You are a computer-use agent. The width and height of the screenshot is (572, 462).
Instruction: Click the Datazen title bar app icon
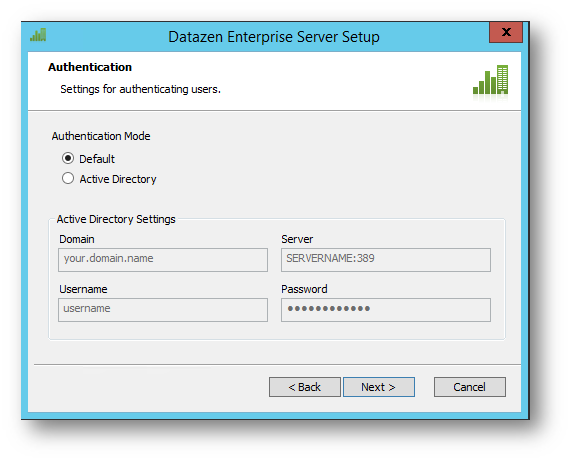[38, 35]
